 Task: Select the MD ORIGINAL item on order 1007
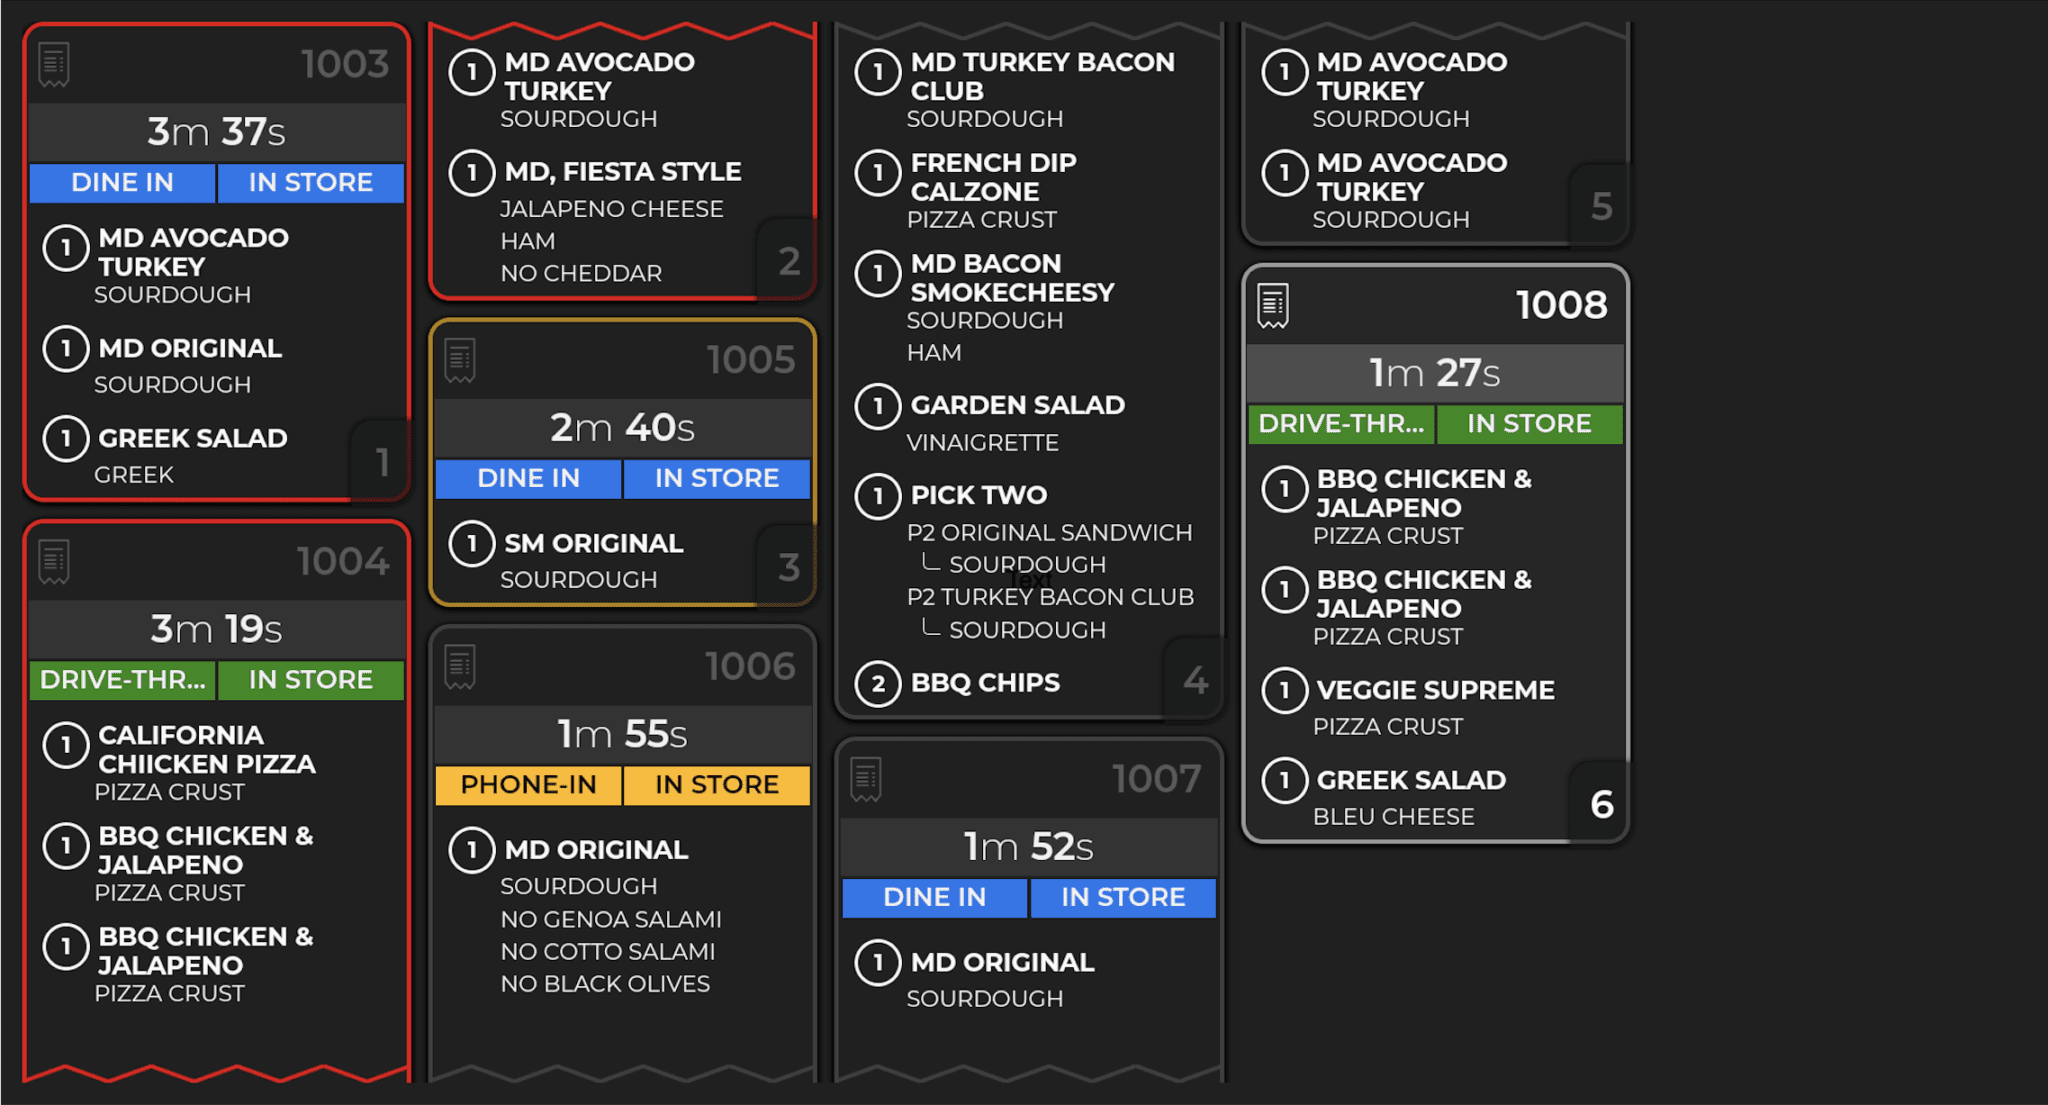tap(1000, 962)
